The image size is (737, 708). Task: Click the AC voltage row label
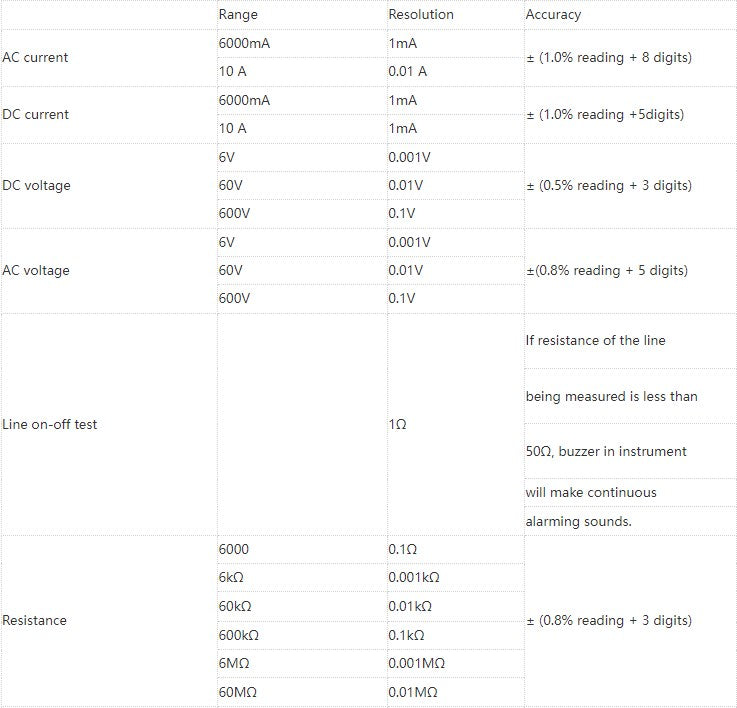[36, 270]
